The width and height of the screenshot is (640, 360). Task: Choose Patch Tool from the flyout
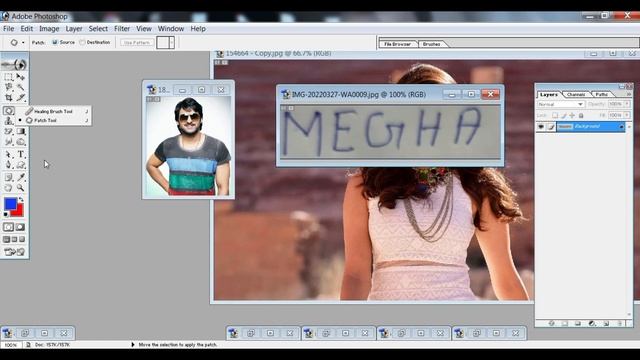coord(56,120)
